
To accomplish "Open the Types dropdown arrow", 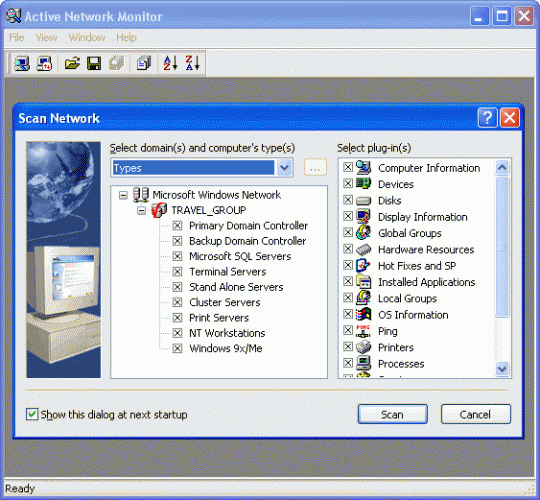I will (284, 168).
